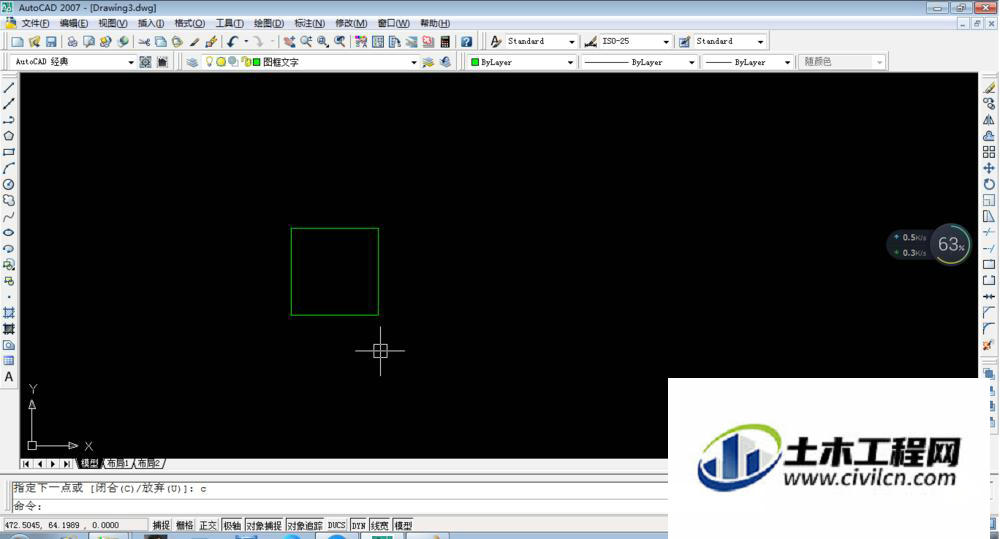This screenshot has width=1000, height=539.
Task: Toggle 栅格 grid display in status bar
Action: [184, 525]
